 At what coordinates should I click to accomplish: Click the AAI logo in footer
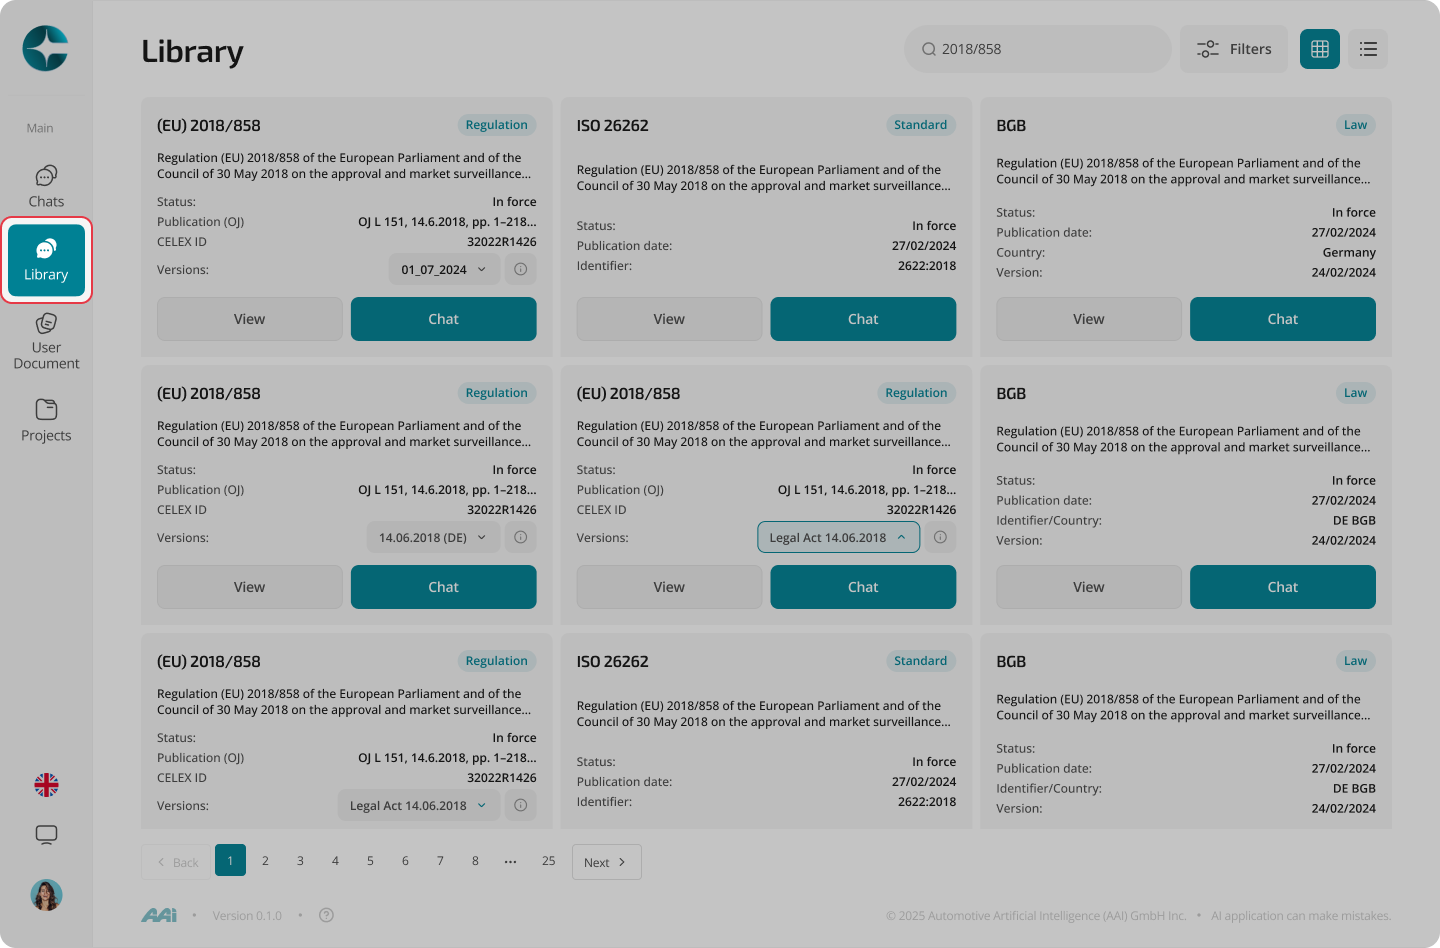pos(159,915)
